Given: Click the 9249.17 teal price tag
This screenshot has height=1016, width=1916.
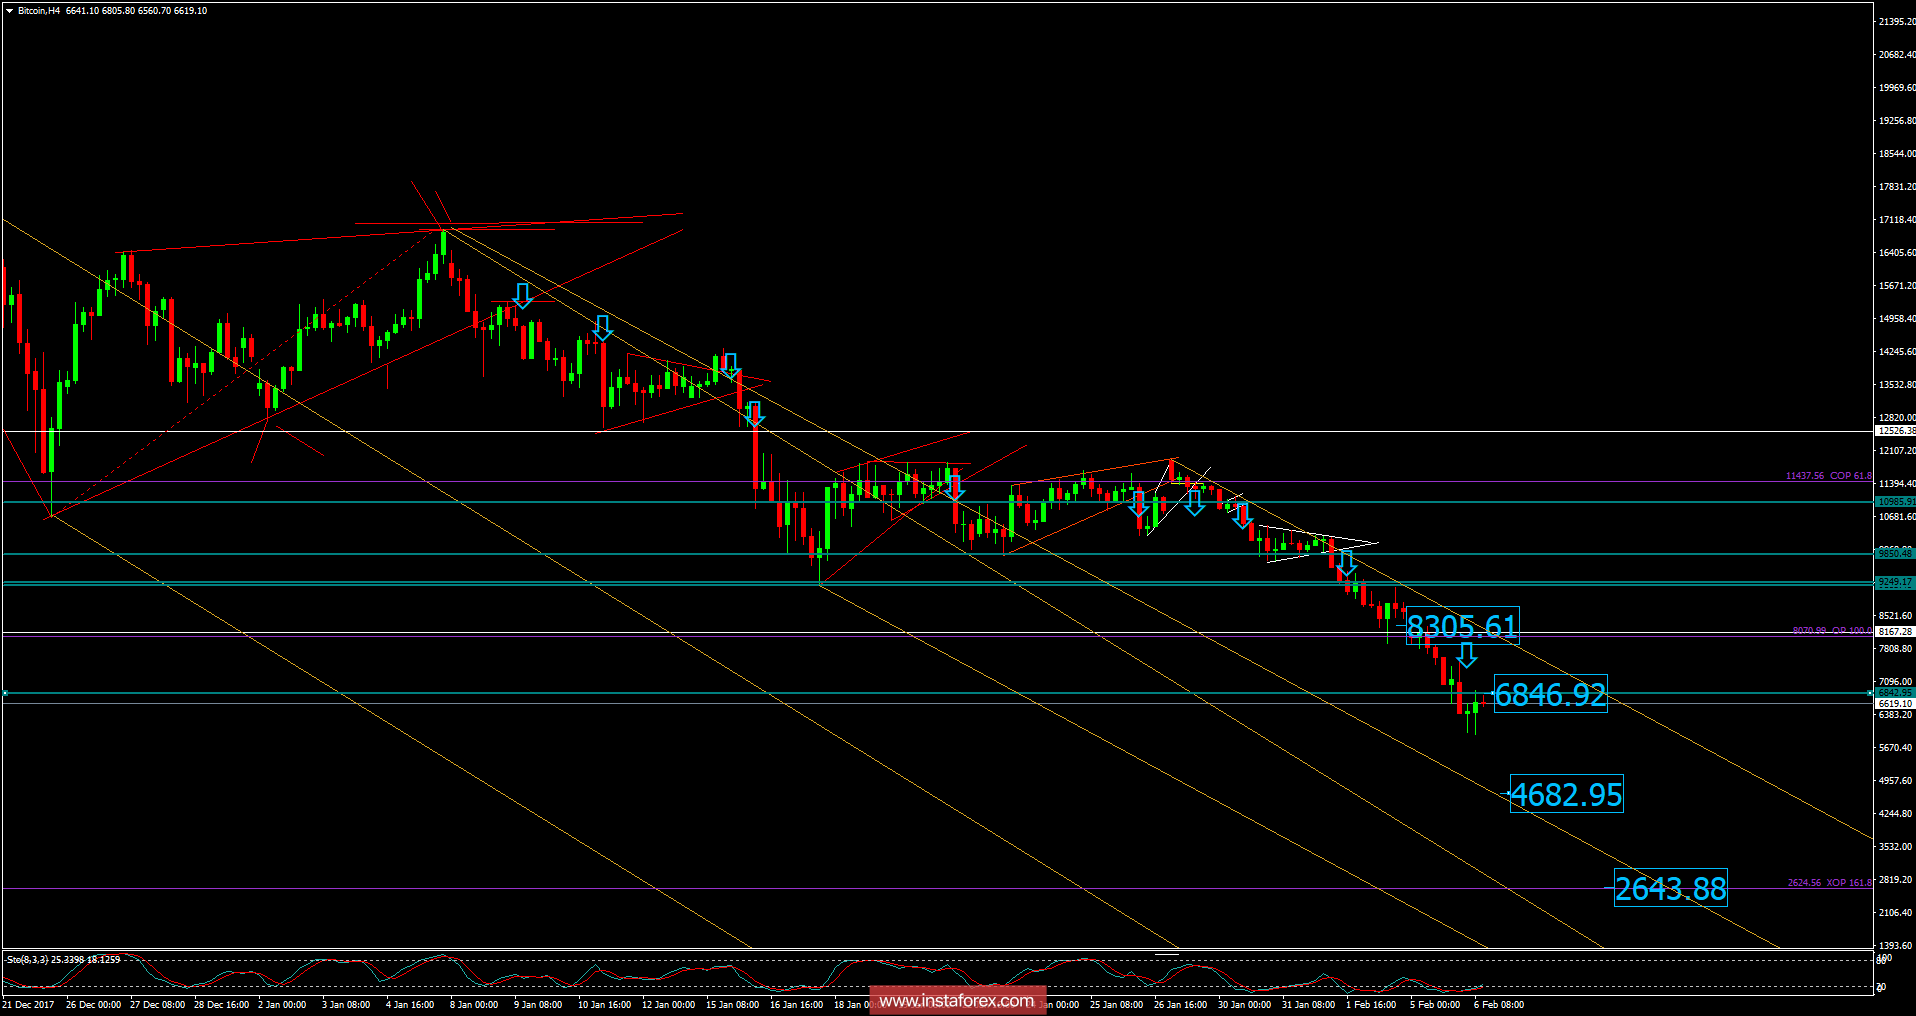Looking at the screenshot, I should coord(1895,582).
